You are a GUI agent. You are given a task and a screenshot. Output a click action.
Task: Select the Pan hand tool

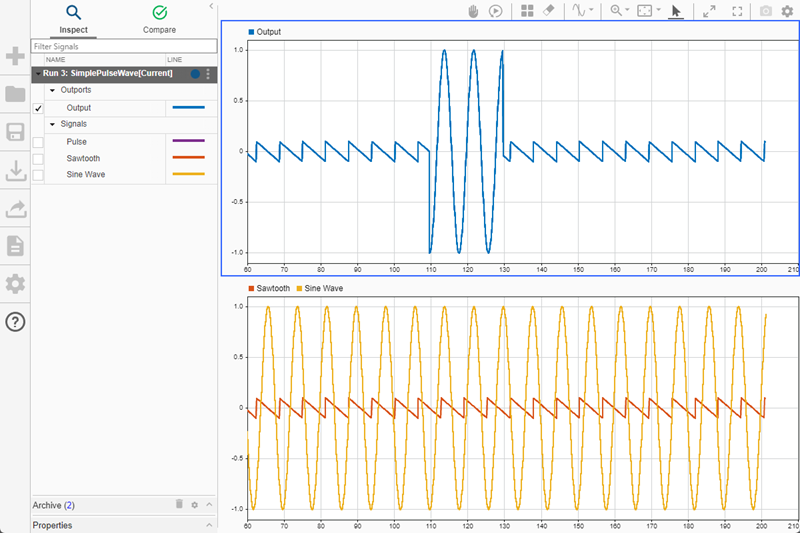(x=474, y=10)
